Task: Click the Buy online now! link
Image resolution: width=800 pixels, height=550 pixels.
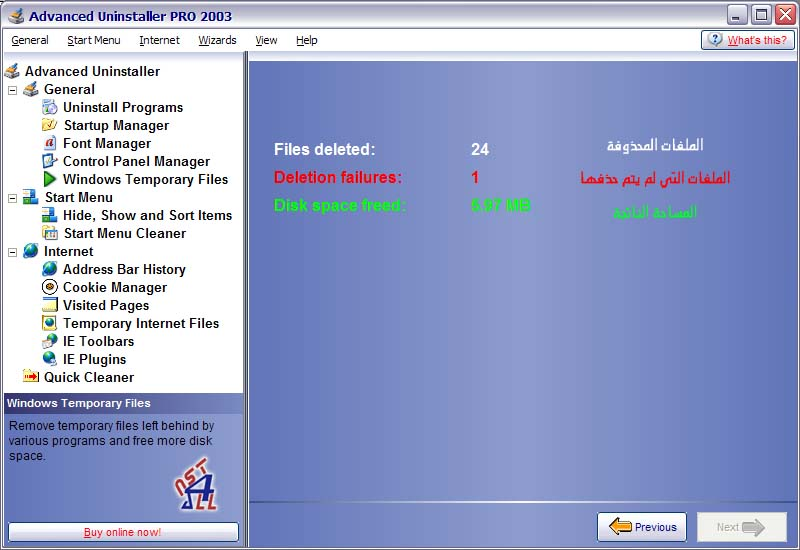Action: pyautogui.click(x=123, y=532)
